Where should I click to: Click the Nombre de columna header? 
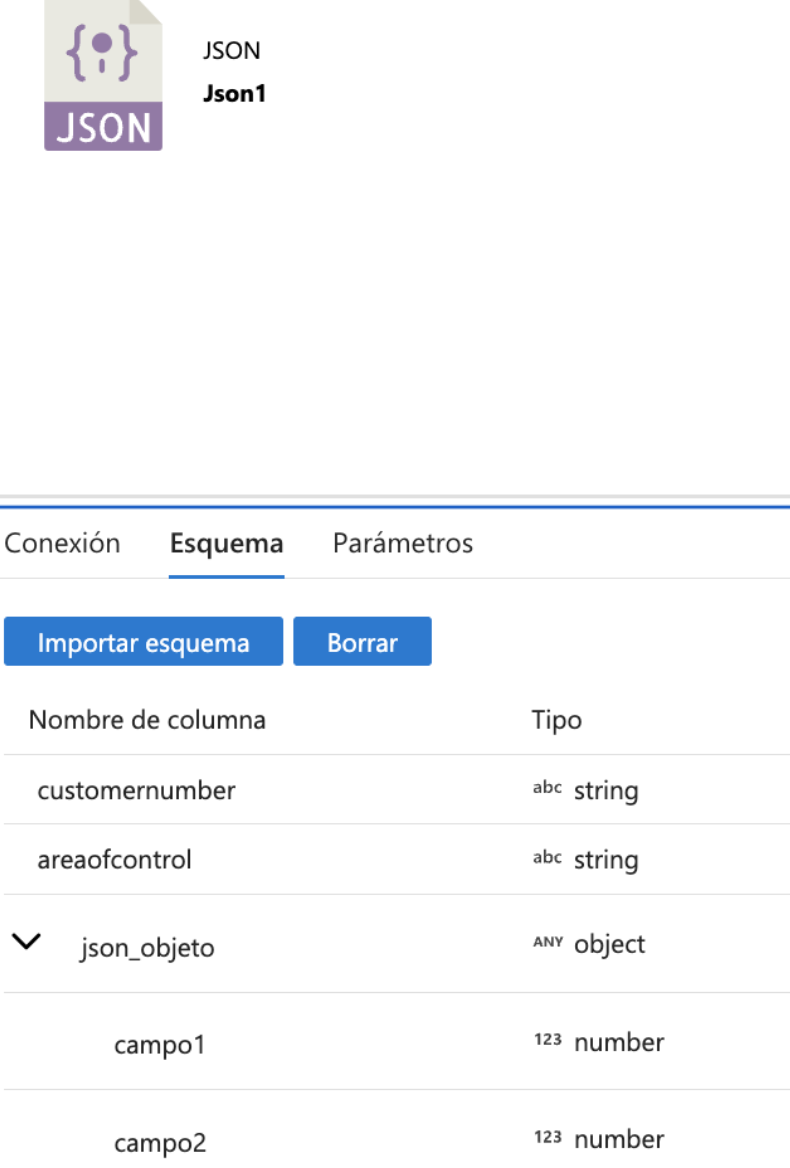click(147, 720)
